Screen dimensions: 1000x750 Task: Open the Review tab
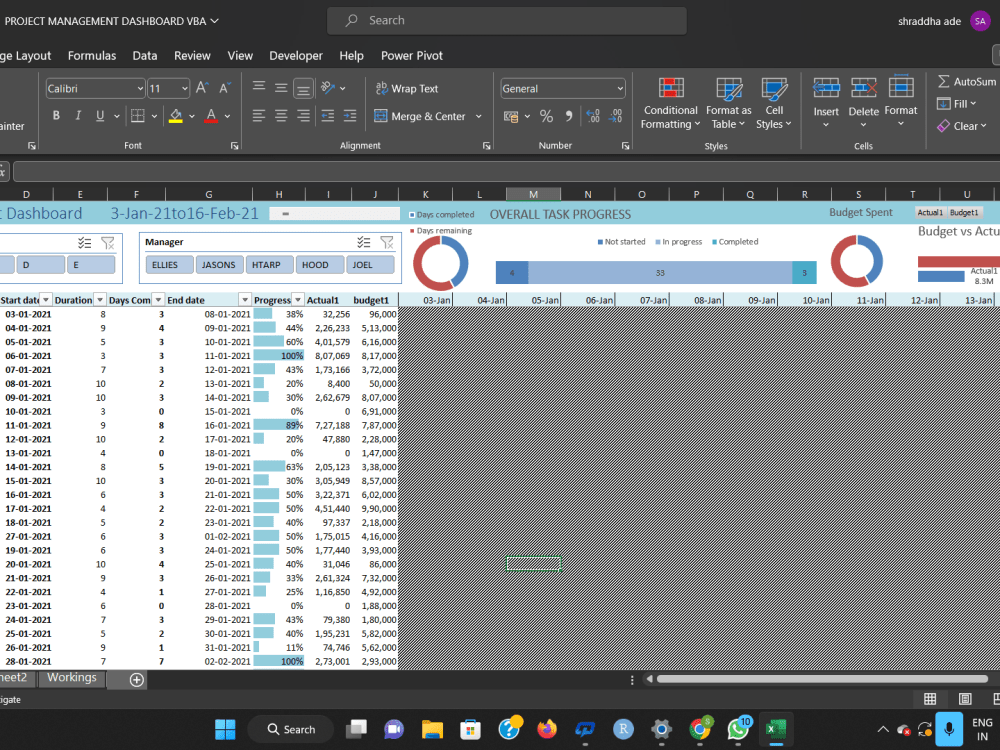[x=192, y=55]
